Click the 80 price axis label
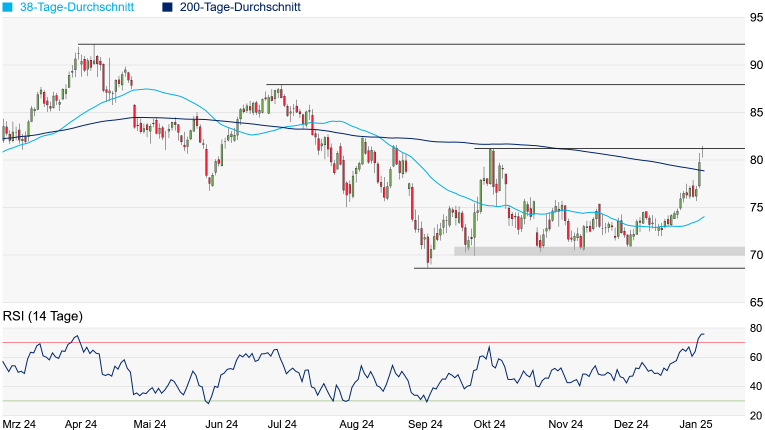This screenshot has height=430, width=765. coord(756,160)
